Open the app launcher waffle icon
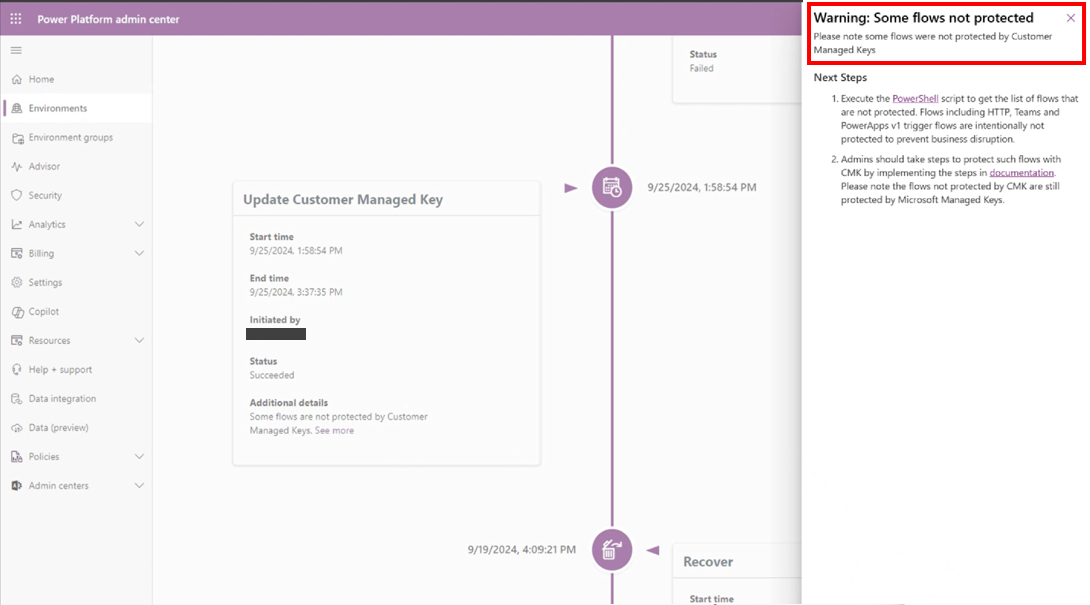The image size is (1090, 605). pyautogui.click(x=15, y=18)
